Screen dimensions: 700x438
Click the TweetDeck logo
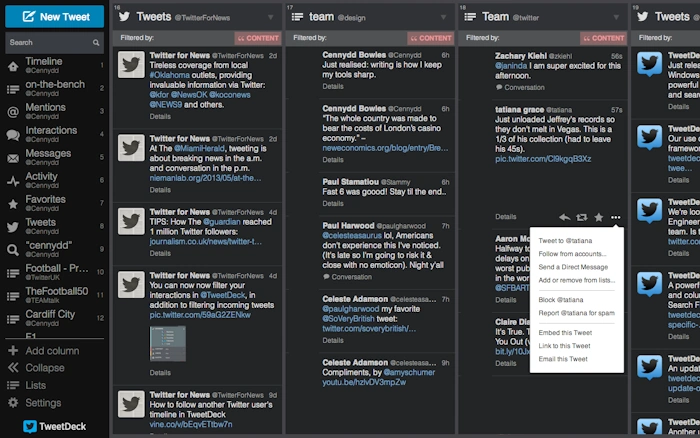[x=54, y=426]
